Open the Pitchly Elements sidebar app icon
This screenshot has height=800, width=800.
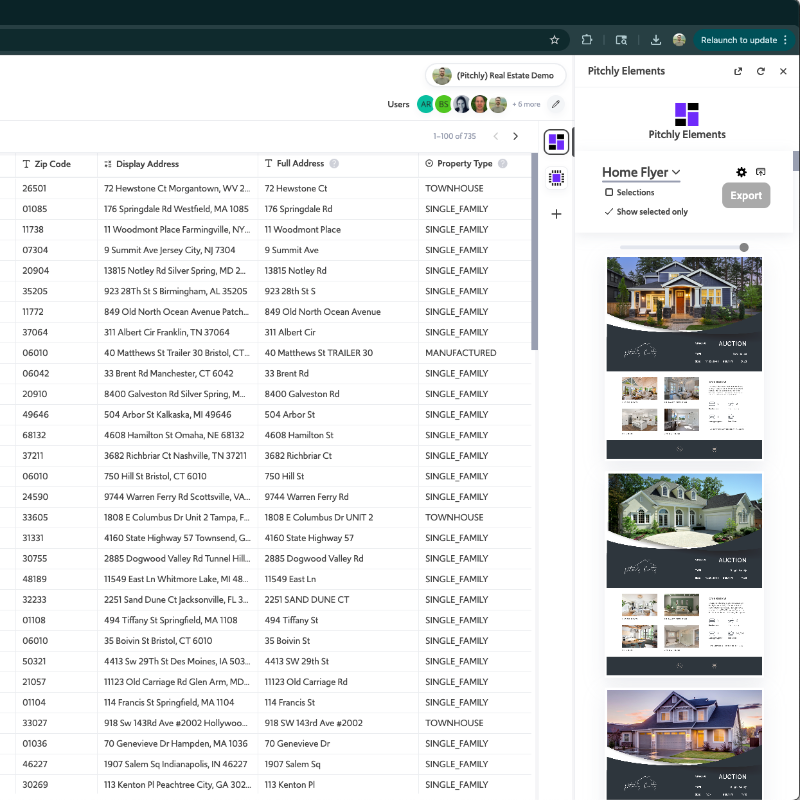(x=556, y=142)
